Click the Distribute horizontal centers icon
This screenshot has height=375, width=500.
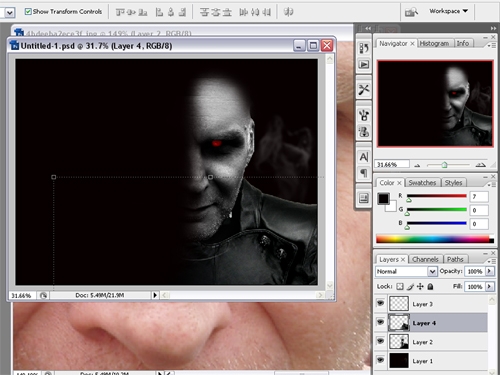255,12
